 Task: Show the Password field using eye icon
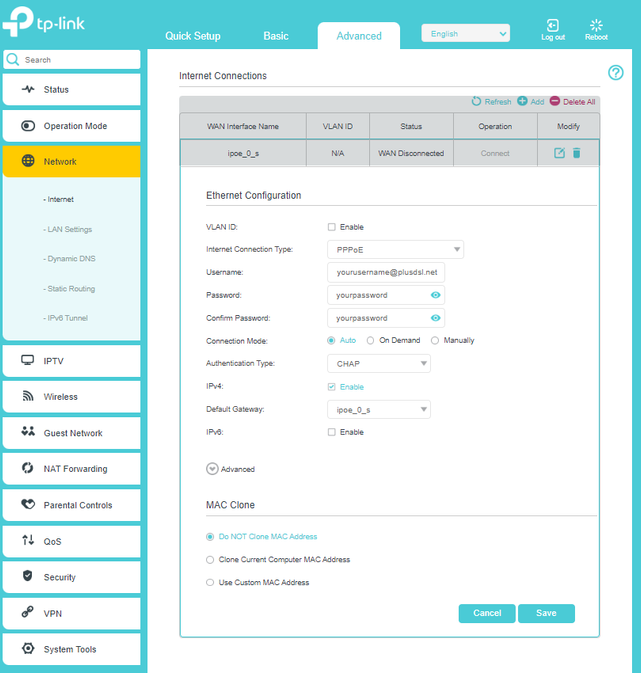pyautogui.click(x=436, y=295)
